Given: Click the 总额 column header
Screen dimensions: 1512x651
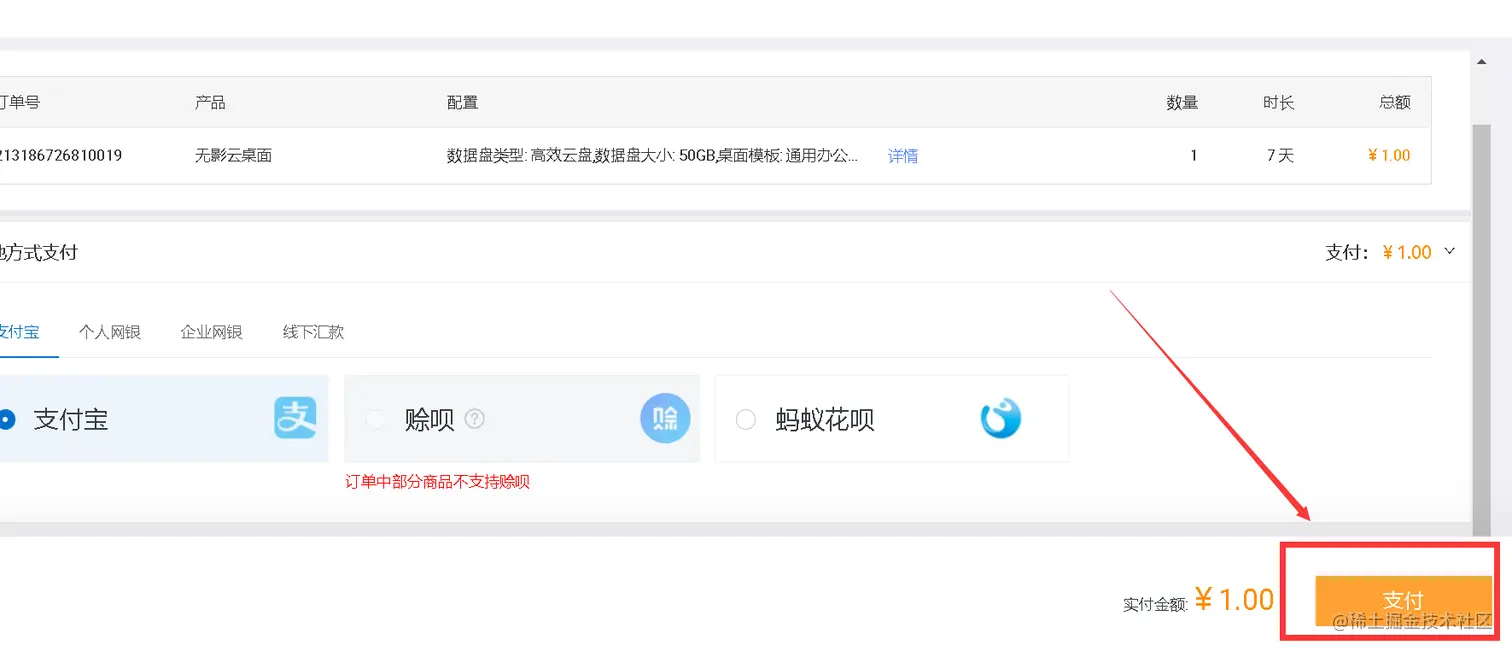Looking at the screenshot, I should pos(1395,102).
